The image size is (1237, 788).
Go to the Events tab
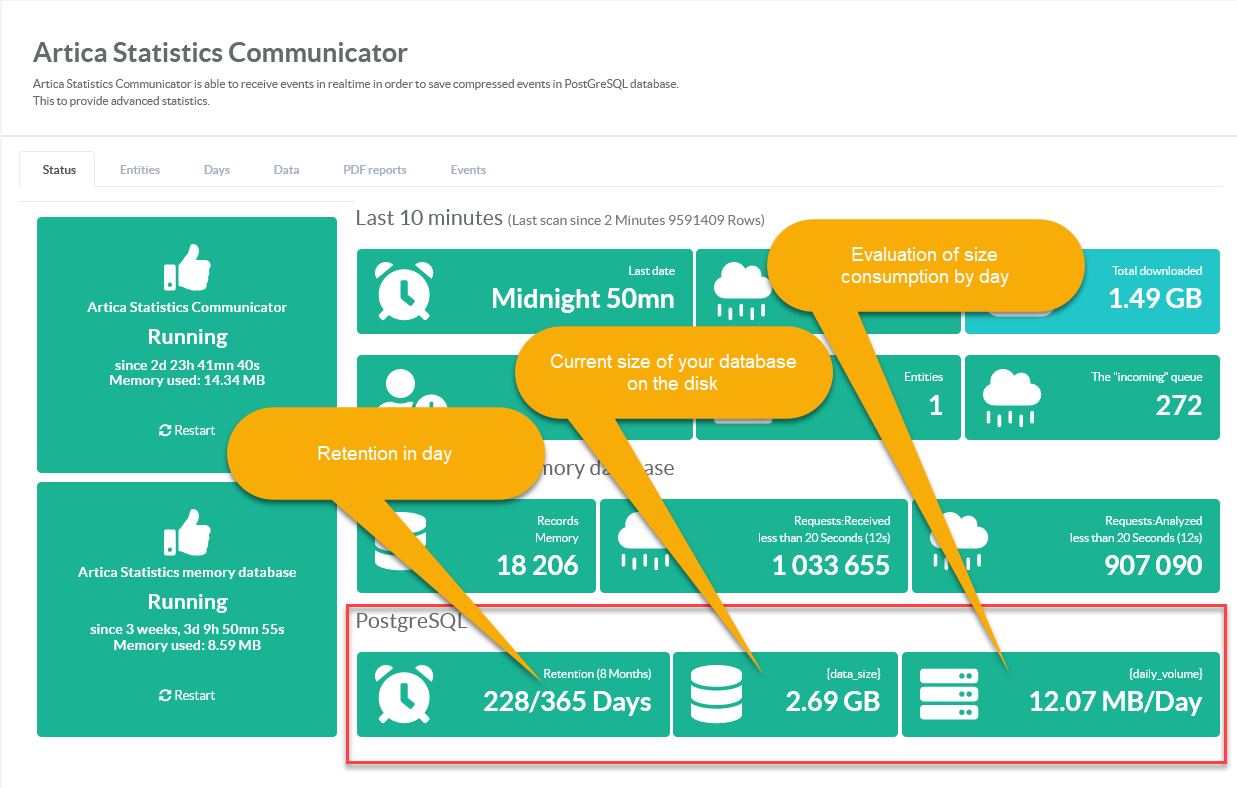[468, 170]
